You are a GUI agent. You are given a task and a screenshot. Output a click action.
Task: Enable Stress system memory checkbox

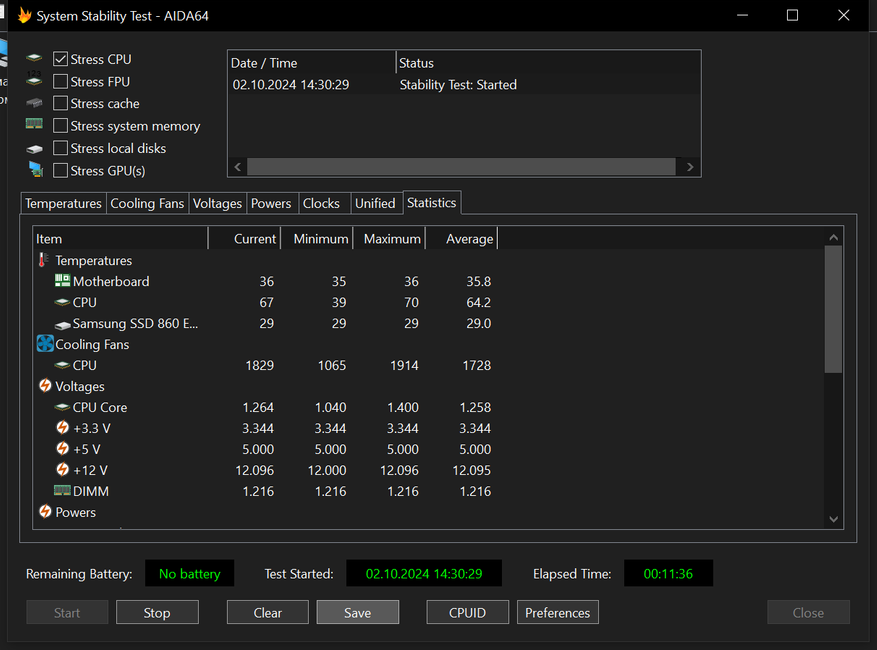tap(61, 126)
